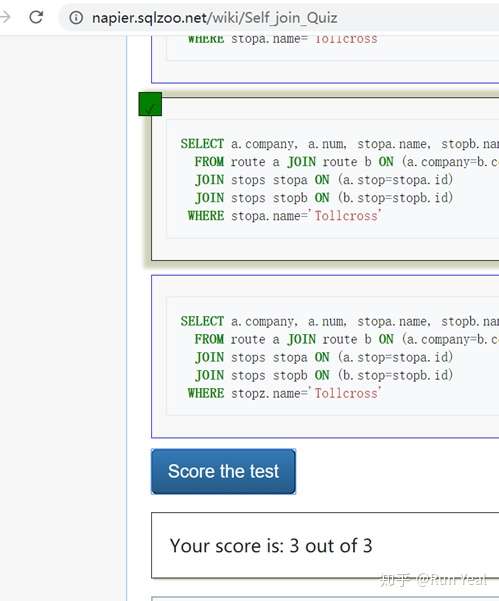Go forward with the browser arrow

click(x=5, y=17)
